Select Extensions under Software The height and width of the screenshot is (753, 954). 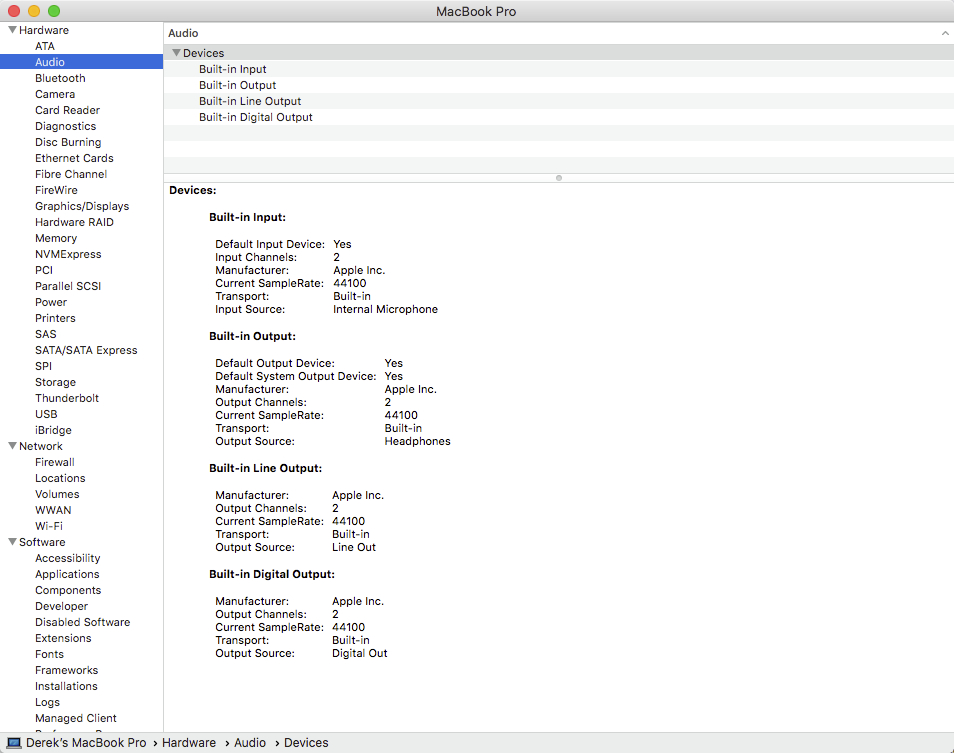pyautogui.click(x=63, y=638)
